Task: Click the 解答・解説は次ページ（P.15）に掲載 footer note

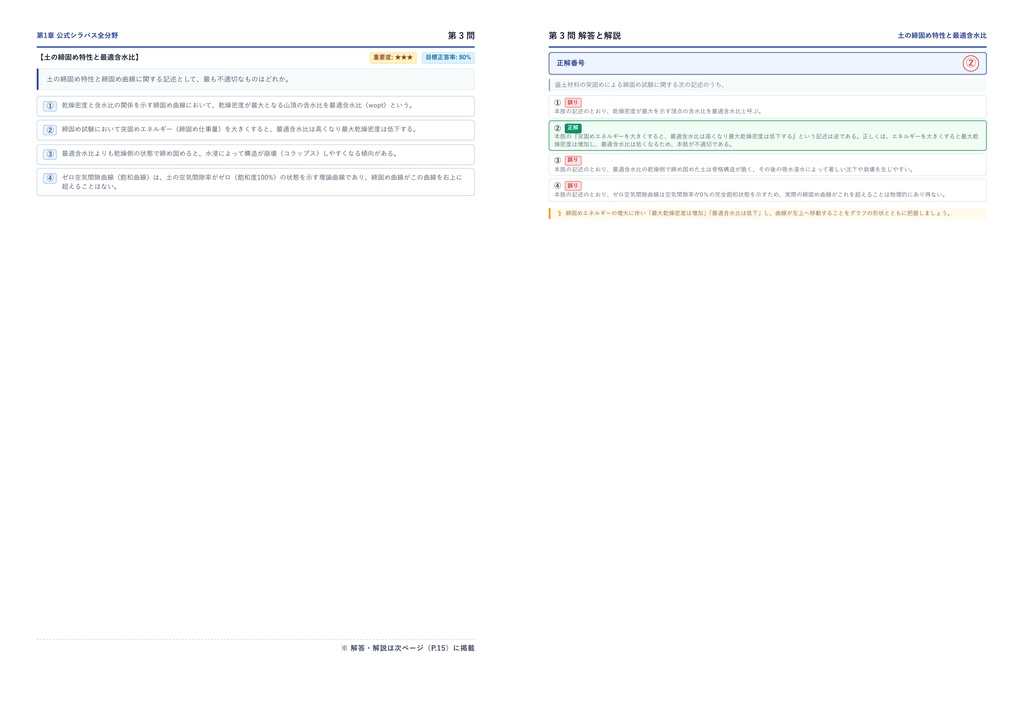Action: (408, 648)
